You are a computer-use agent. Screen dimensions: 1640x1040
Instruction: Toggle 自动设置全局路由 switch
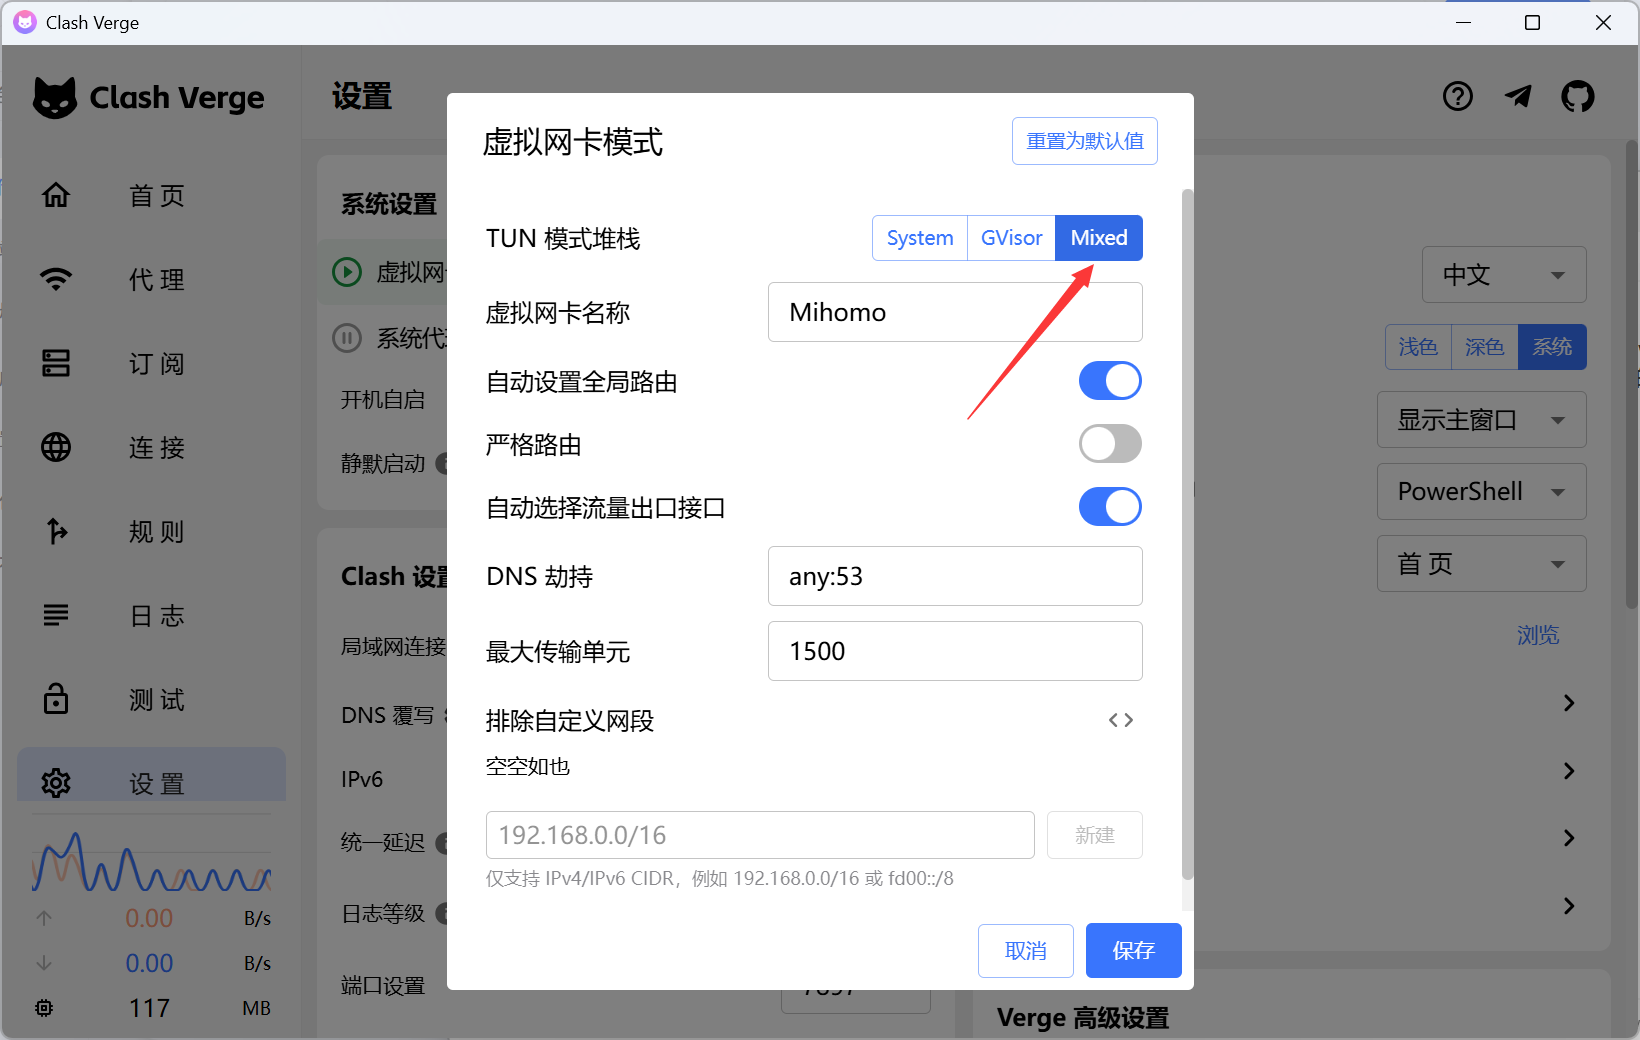click(1110, 381)
